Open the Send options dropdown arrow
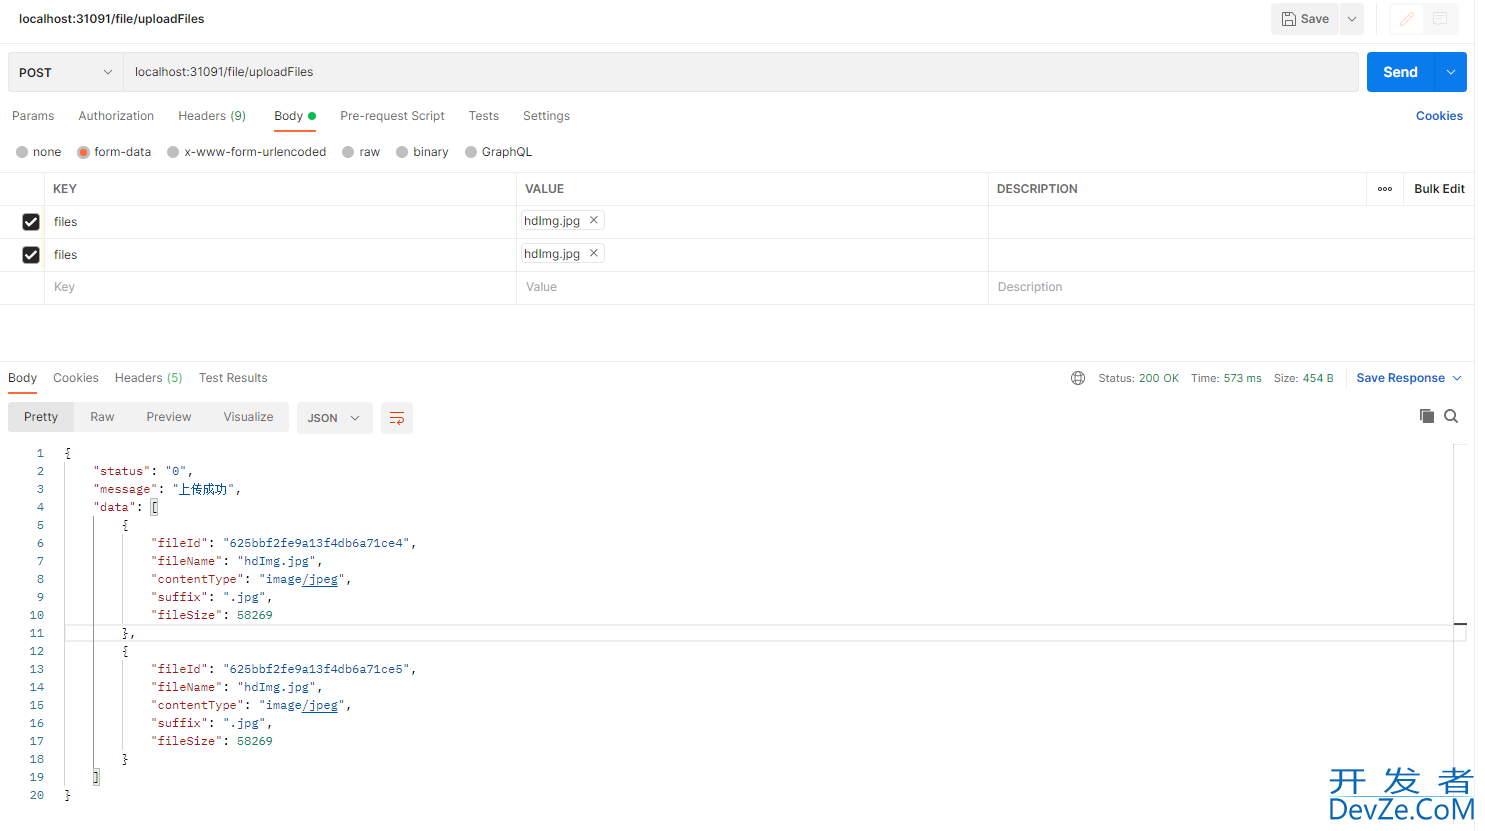 coord(1451,72)
